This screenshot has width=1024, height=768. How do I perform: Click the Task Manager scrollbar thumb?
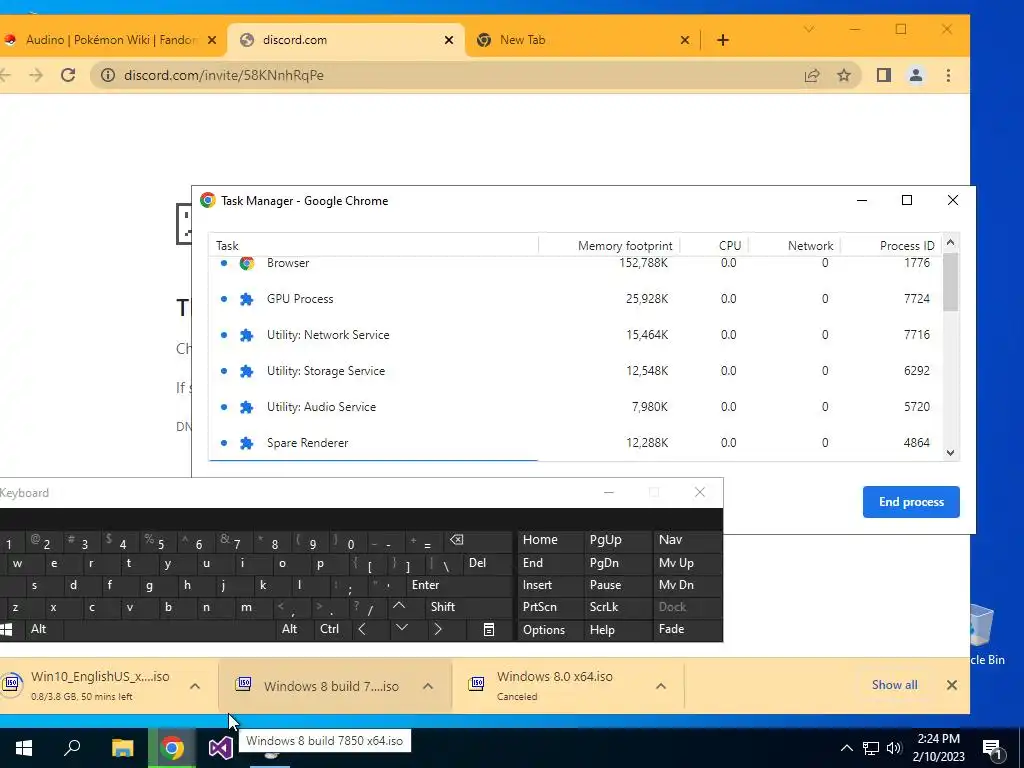point(950,283)
